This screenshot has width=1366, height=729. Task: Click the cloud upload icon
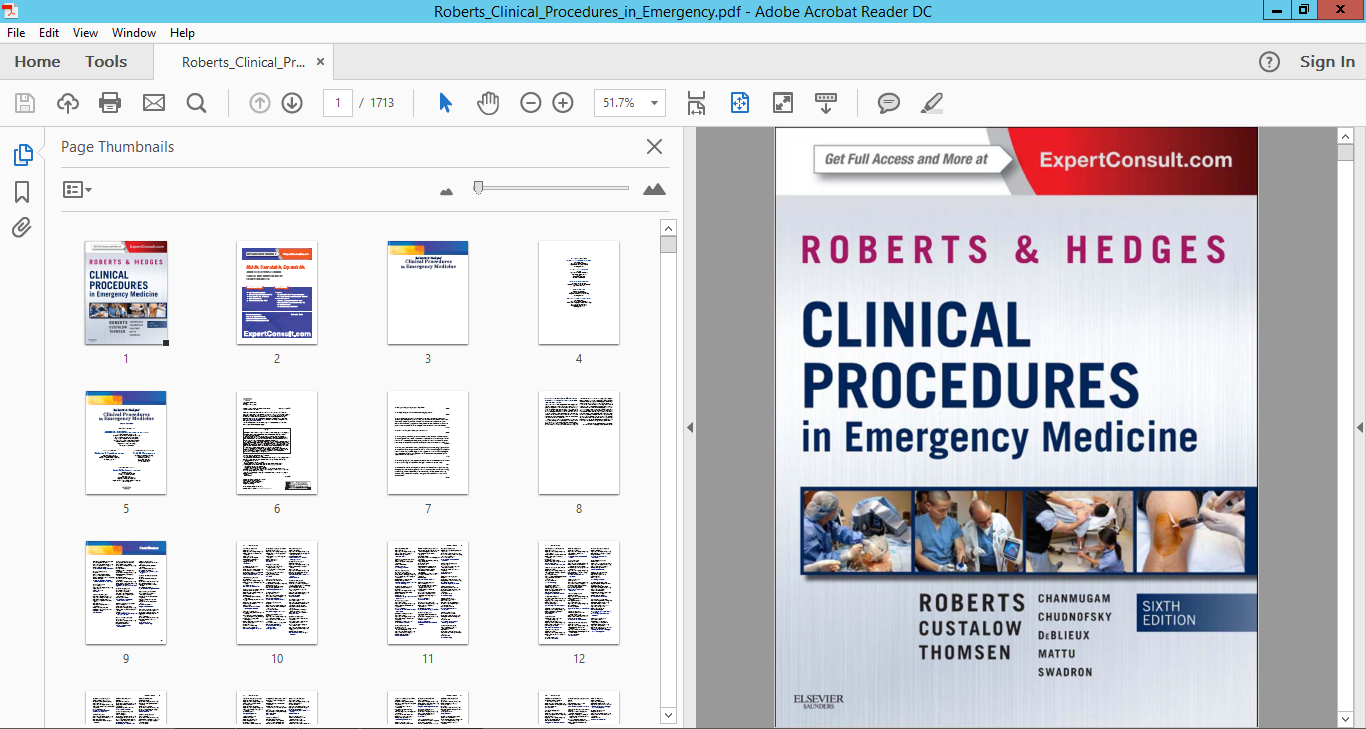pyautogui.click(x=68, y=103)
